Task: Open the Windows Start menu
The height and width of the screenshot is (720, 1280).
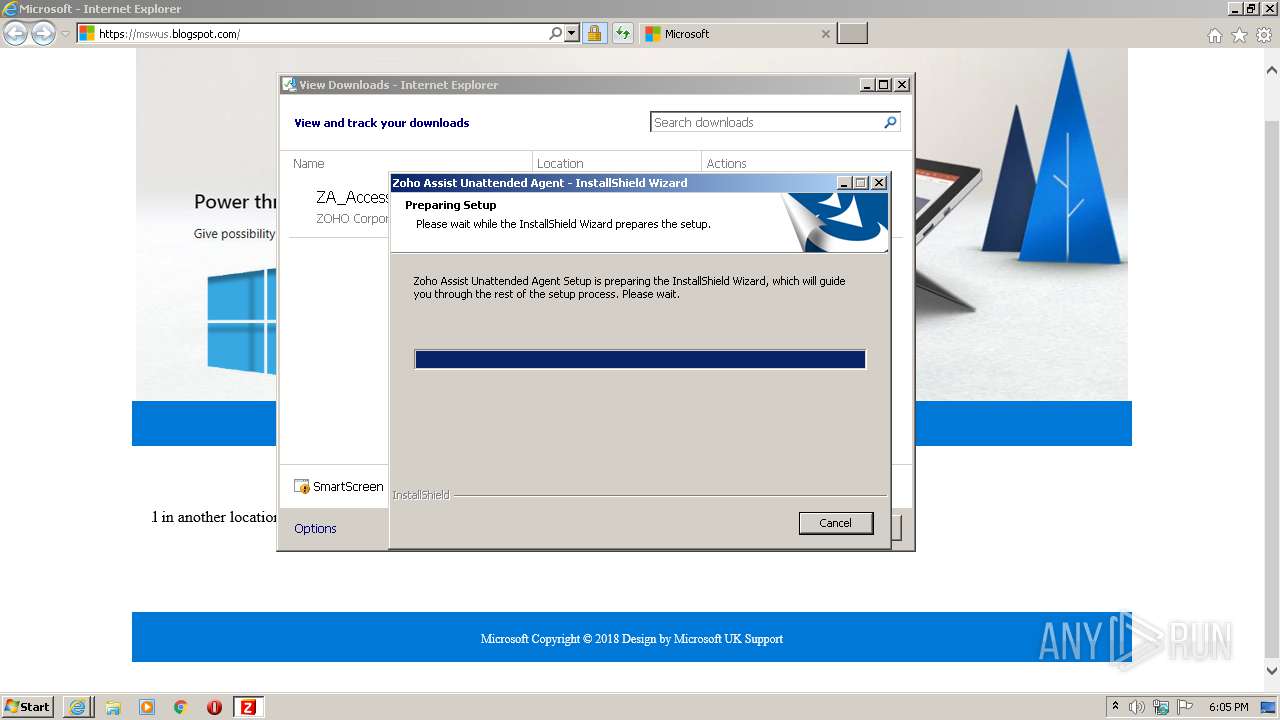Action: [x=28, y=706]
